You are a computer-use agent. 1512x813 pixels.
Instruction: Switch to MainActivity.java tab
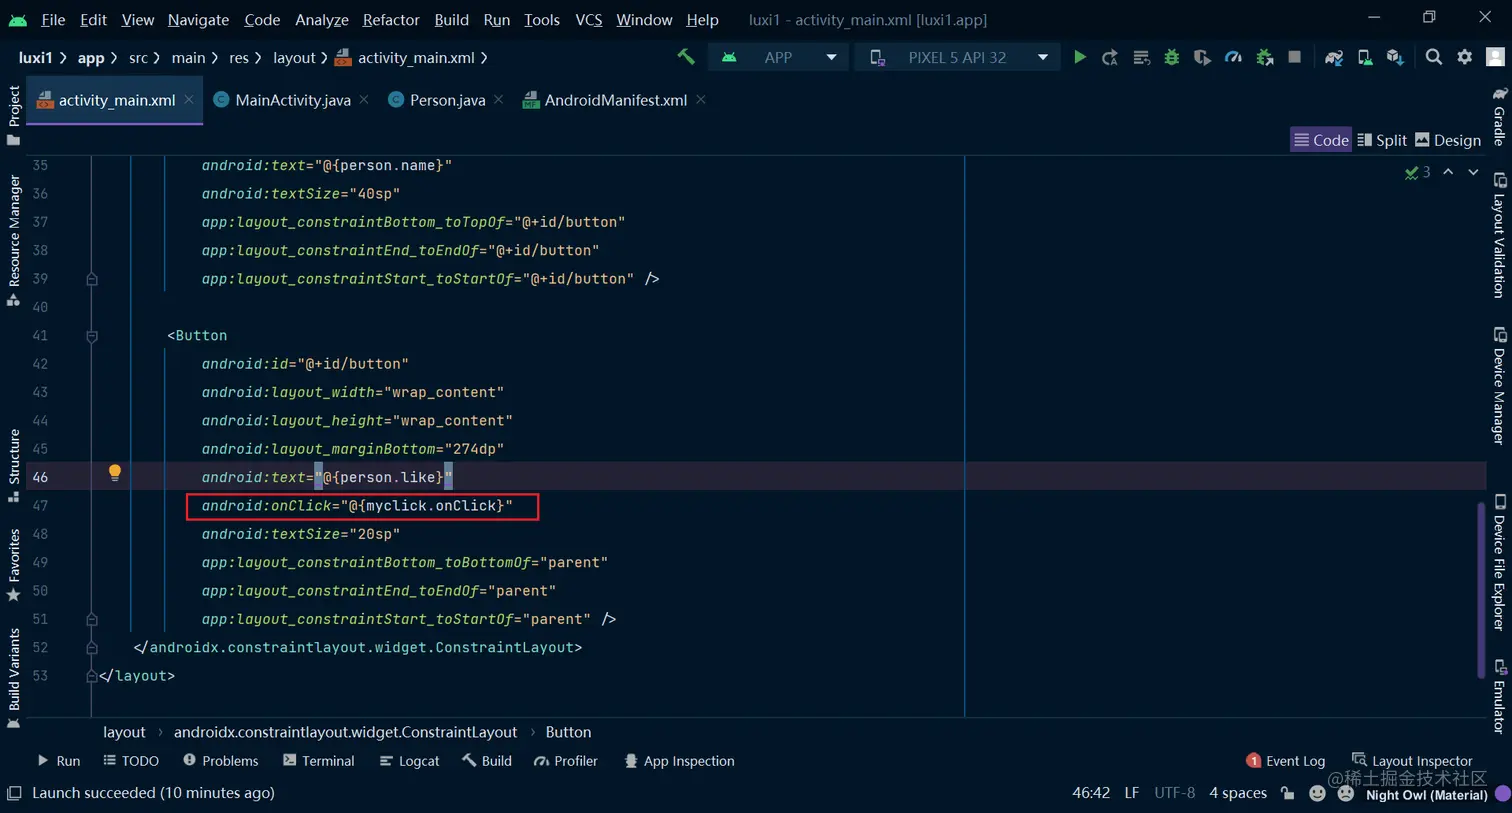[293, 100]
